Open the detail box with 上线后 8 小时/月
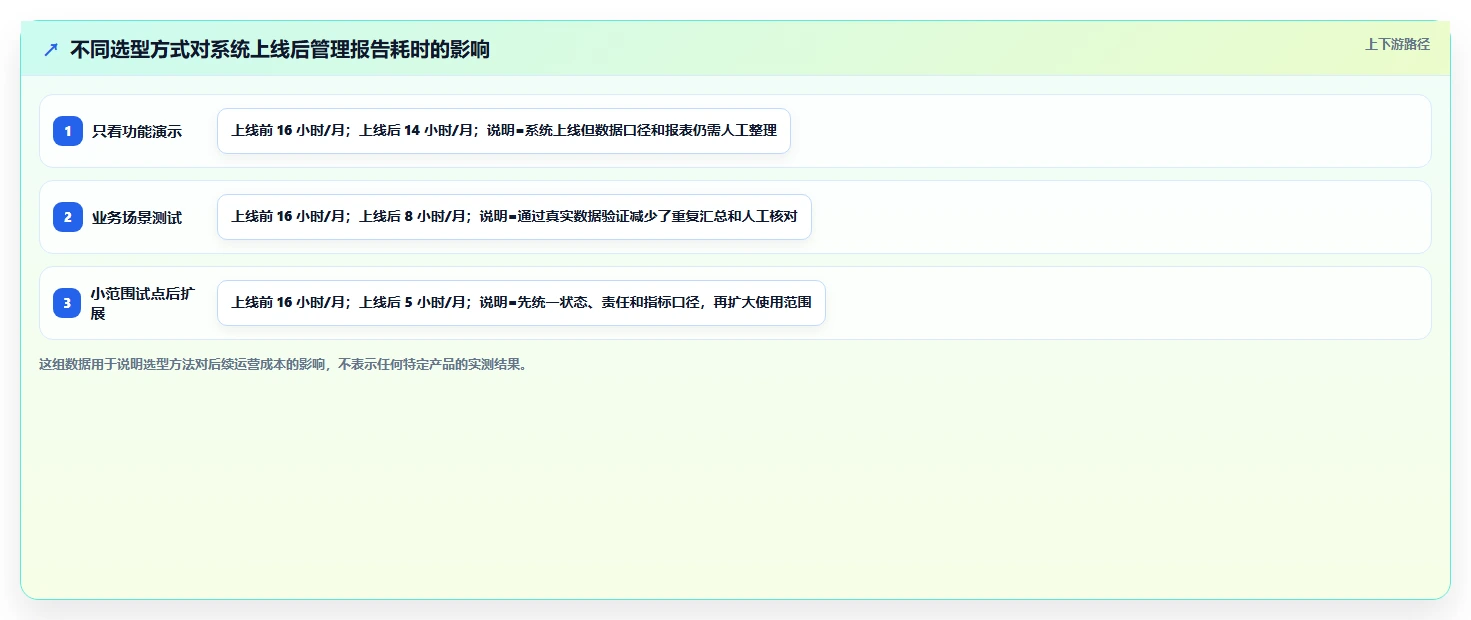The width and height of the screenshot is (1471, 620). pos(514,217)
